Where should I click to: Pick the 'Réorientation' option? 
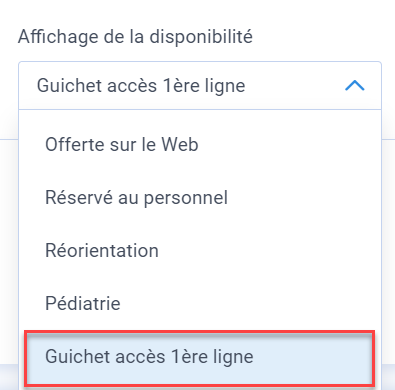200,250
